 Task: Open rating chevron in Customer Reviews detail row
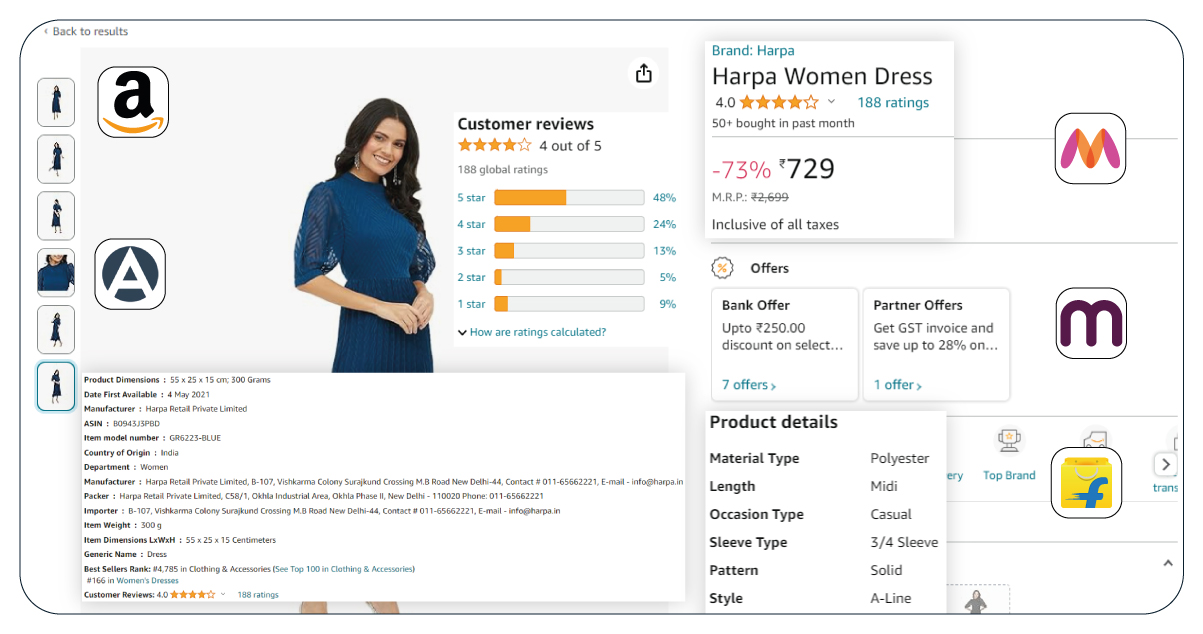point(223,595)
